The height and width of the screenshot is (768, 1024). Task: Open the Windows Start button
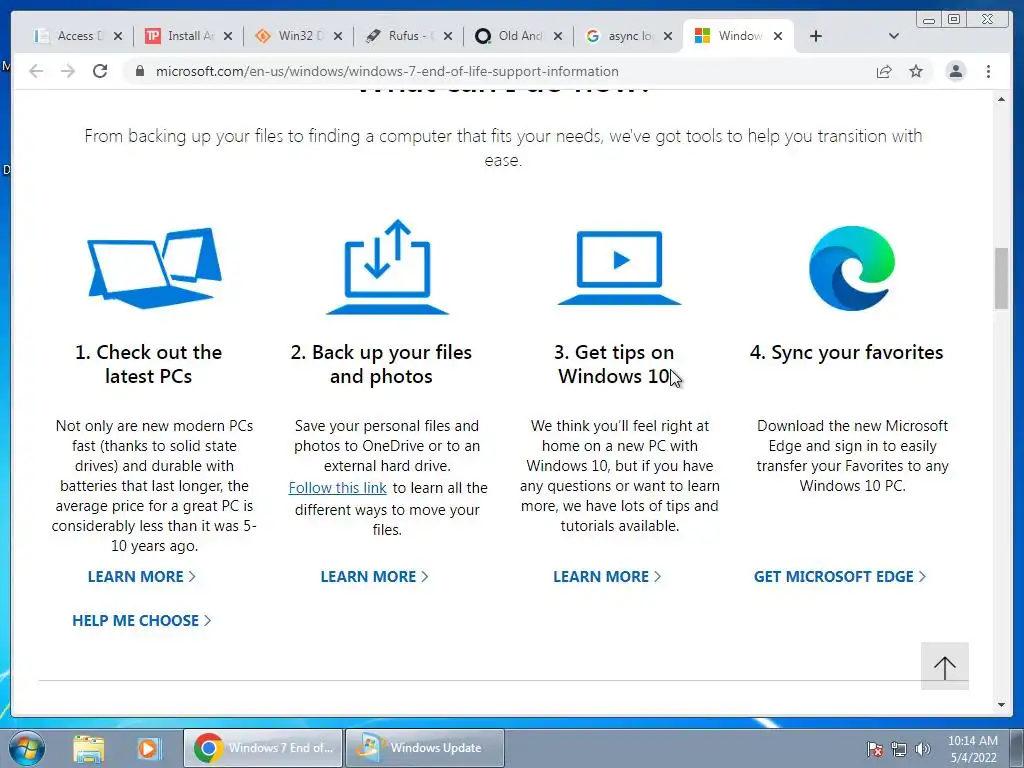pyautogui.click(x=27, y=748)
